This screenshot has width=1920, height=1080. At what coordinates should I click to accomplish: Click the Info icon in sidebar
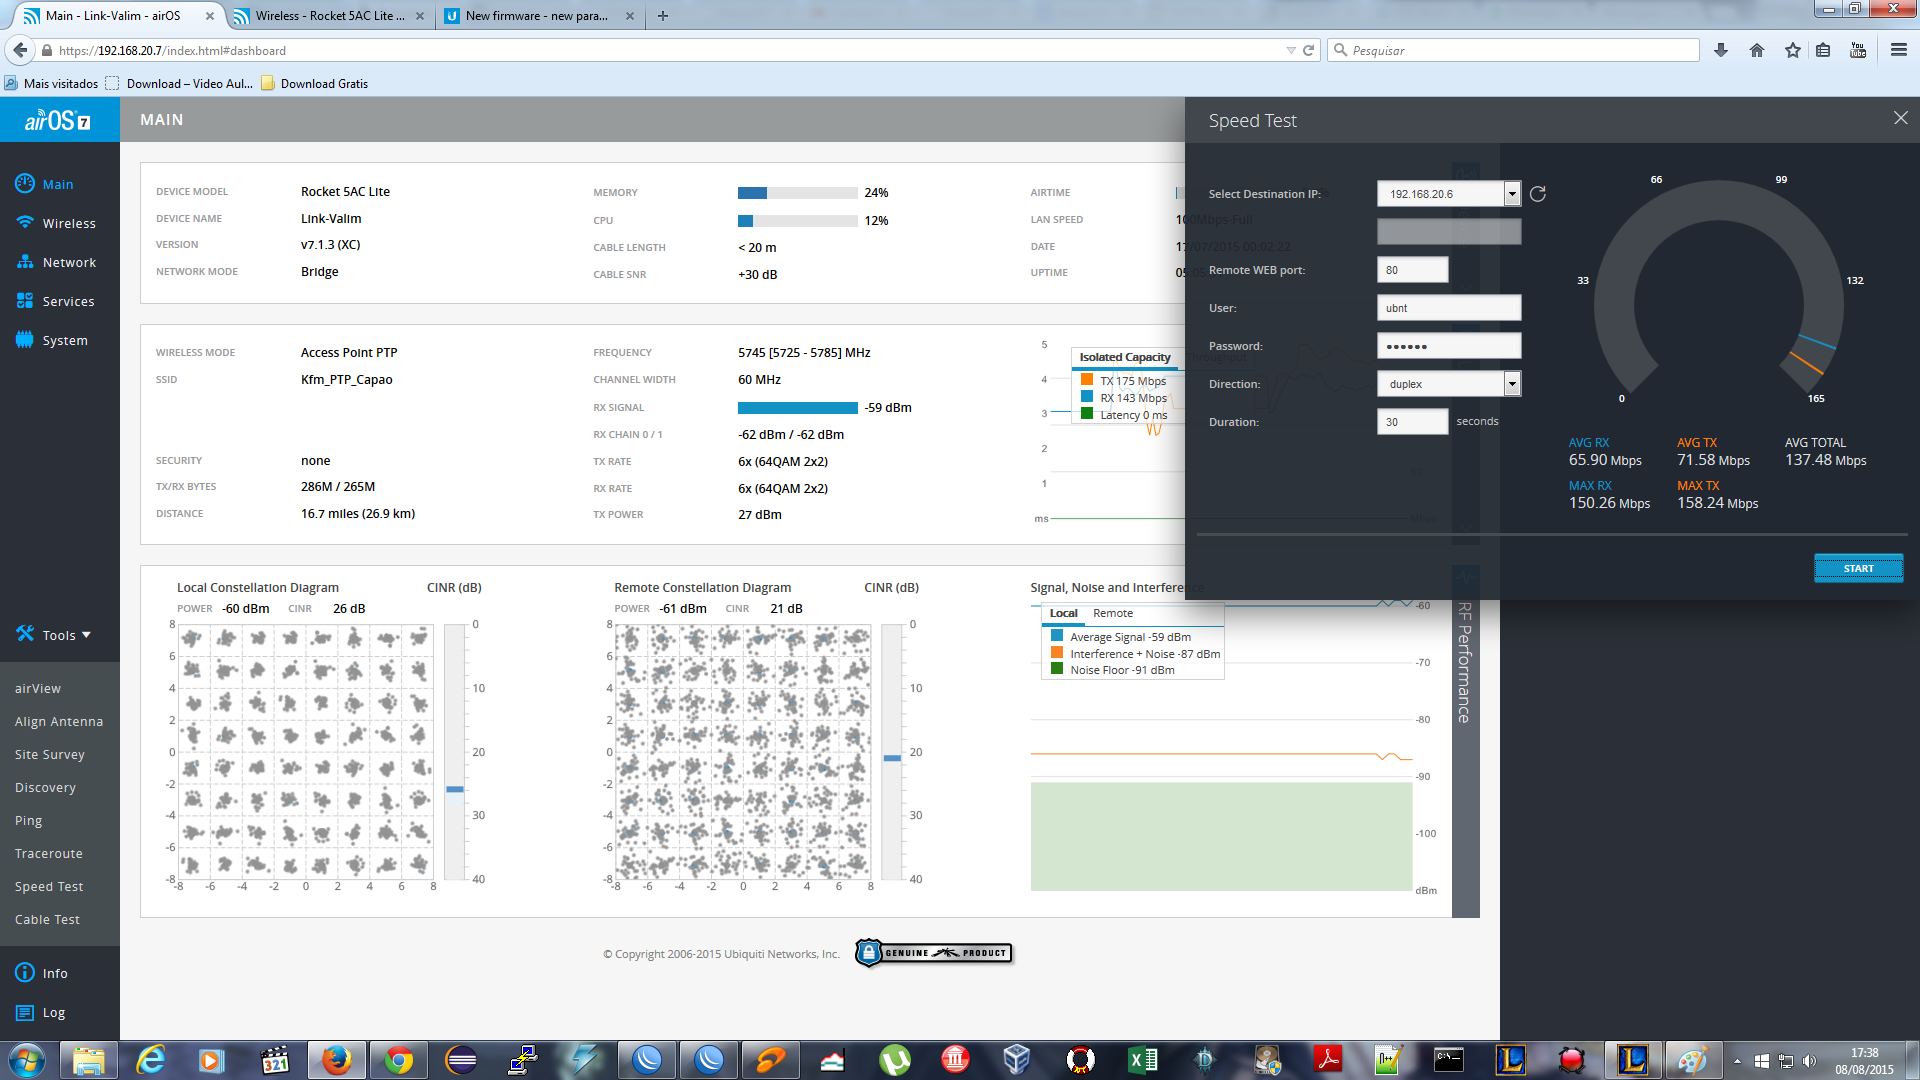[25, 973]
